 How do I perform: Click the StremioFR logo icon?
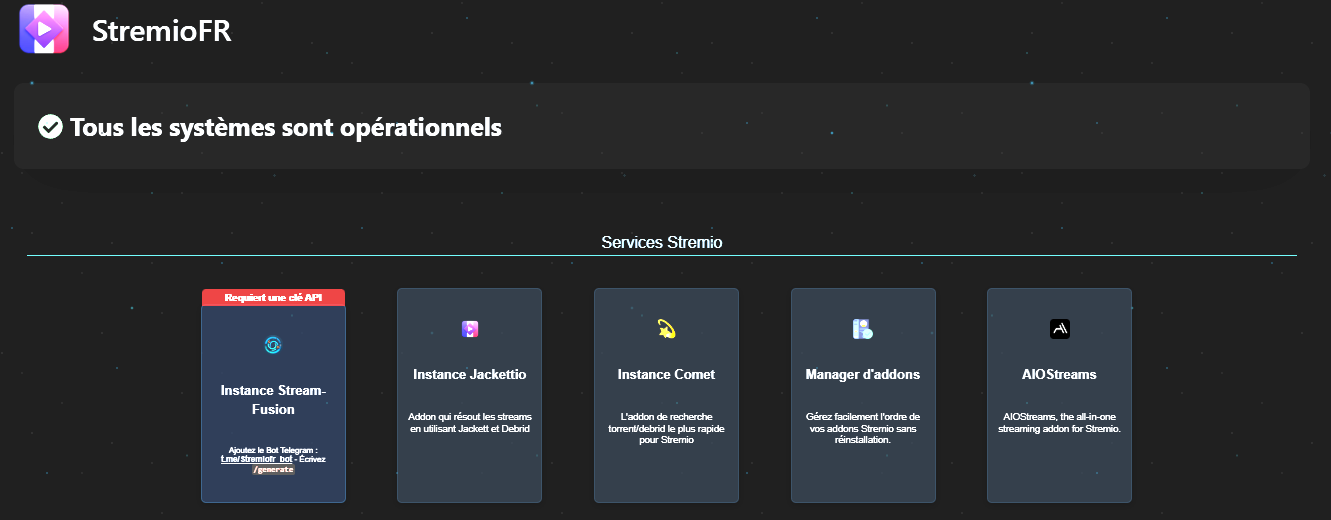point(44,29)
